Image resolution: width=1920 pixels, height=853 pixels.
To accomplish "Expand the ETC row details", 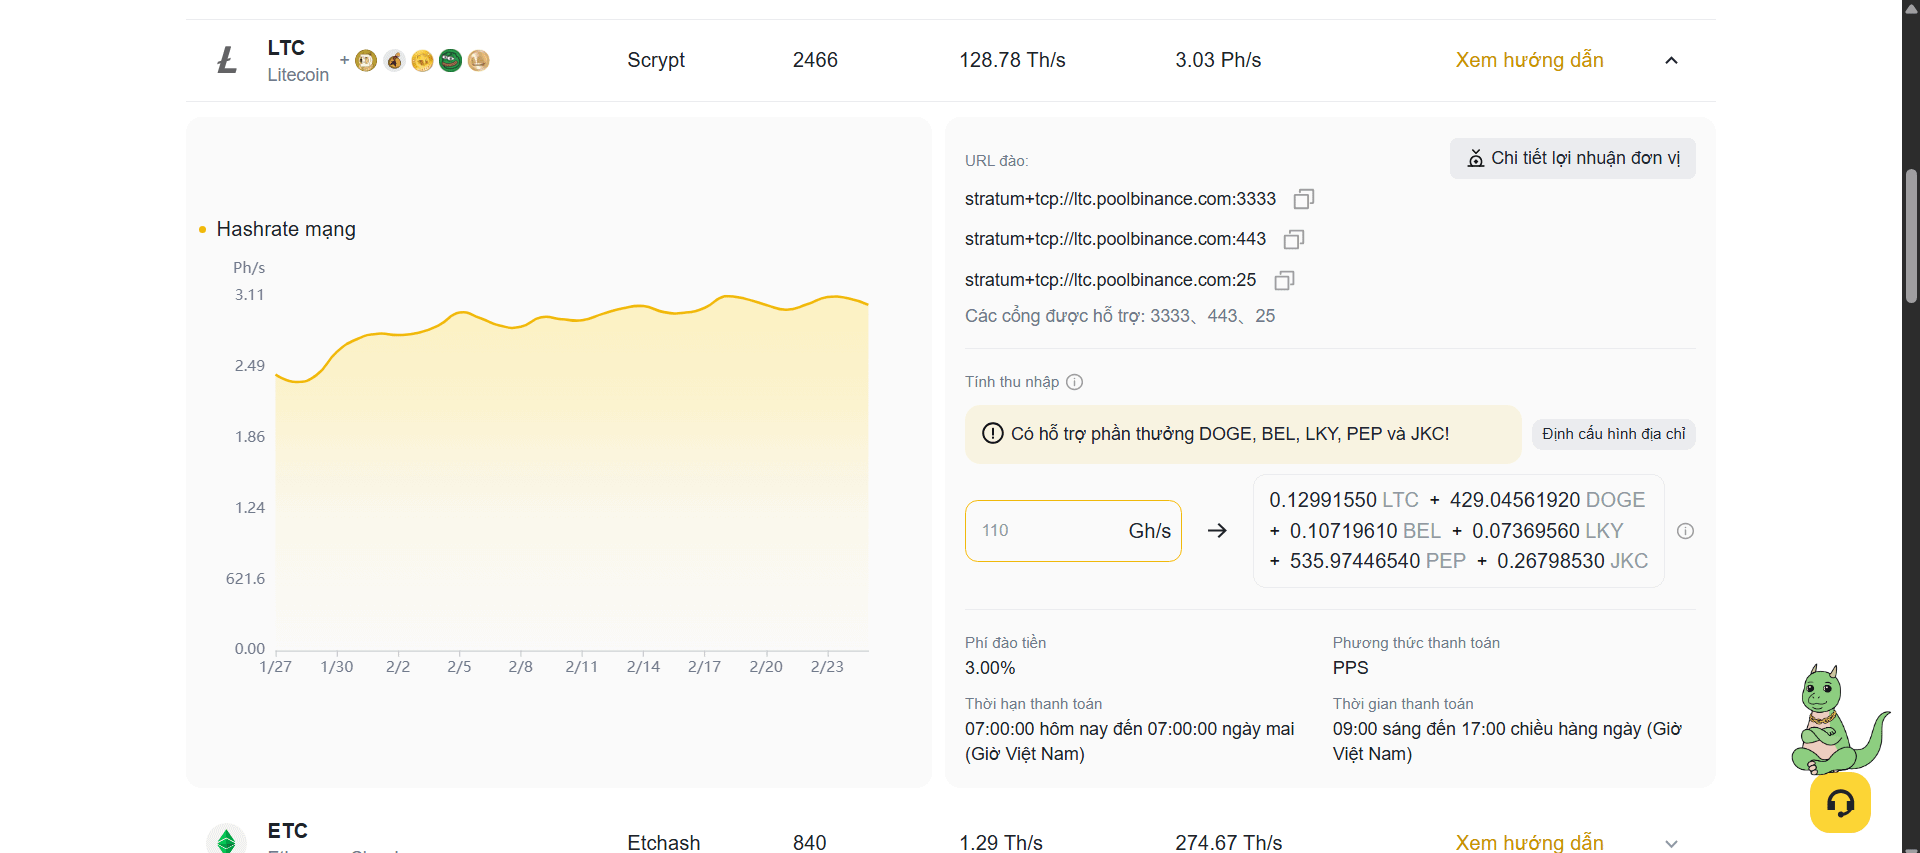I will (x=1671, y=844).
